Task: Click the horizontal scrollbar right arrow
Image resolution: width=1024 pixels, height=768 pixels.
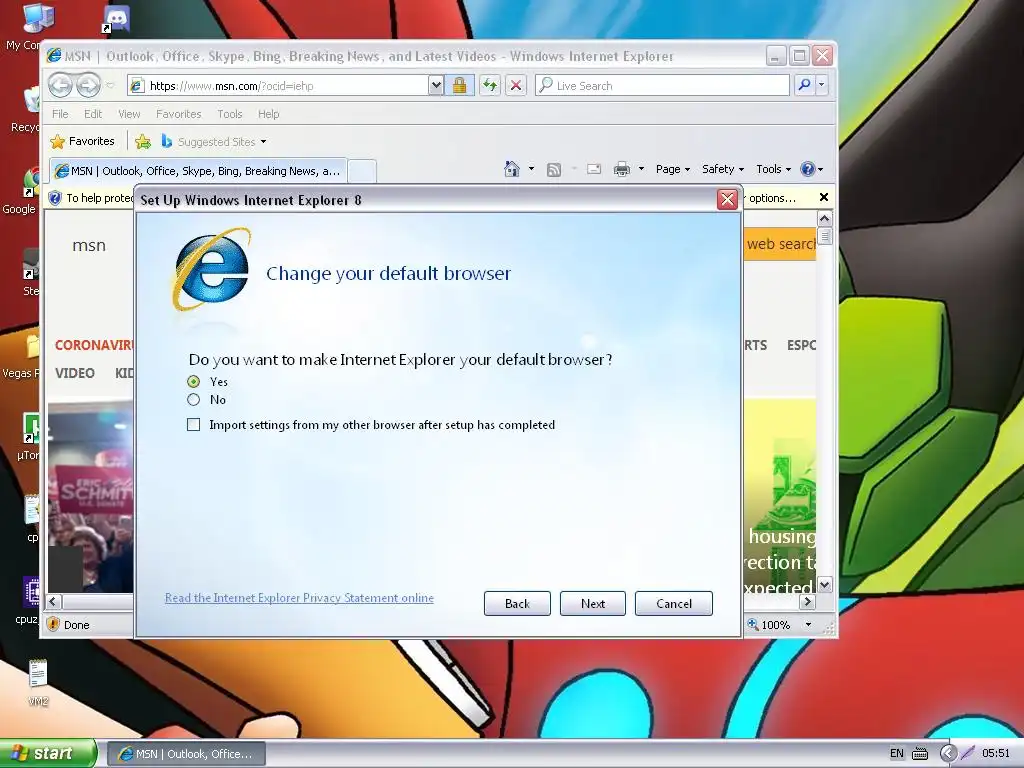Action: [808, 601]
